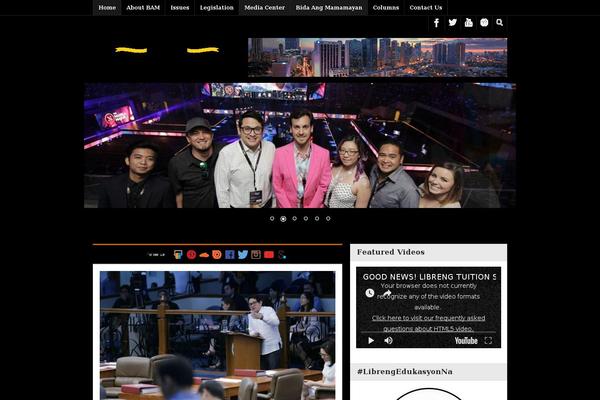The width and height of the screenshot is (600, 400).
Task: Open the search magnifier icon
Action: pyautogui.click(x=499, y=23)
